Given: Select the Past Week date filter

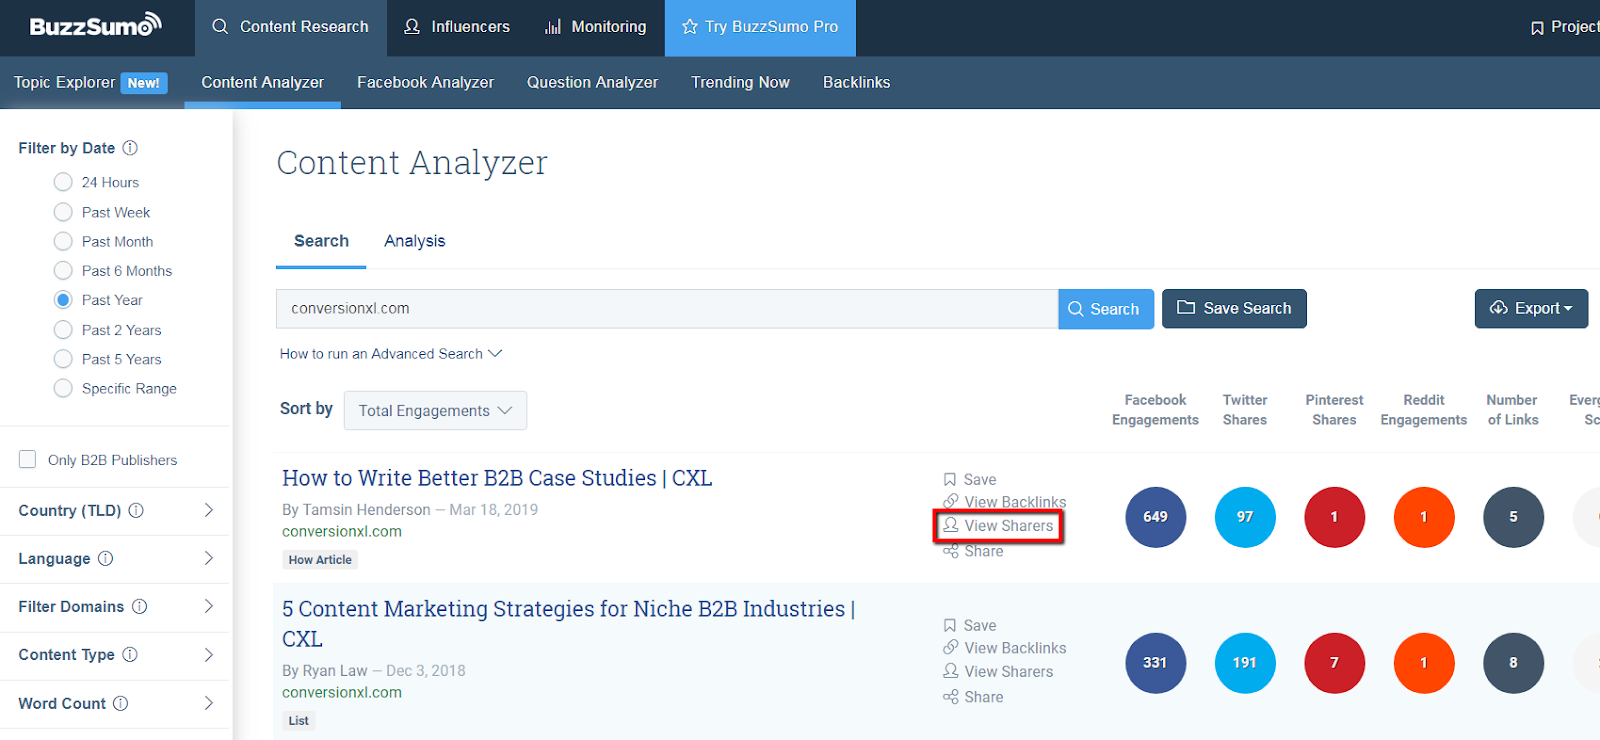Looking at the screenshot, I should coord(63,212).
